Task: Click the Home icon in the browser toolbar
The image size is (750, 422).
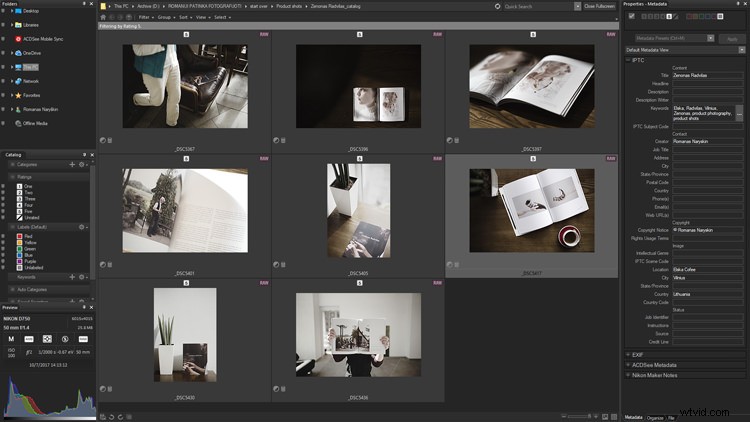Action: (x=103, y=17)
